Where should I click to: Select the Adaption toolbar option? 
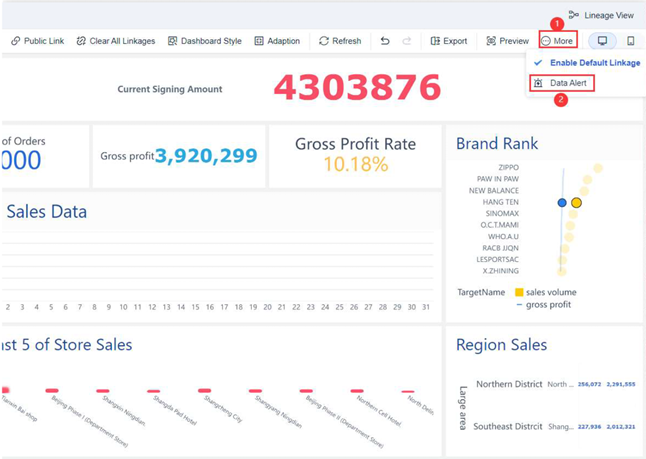pyautogui.click(x=277, y=41)
